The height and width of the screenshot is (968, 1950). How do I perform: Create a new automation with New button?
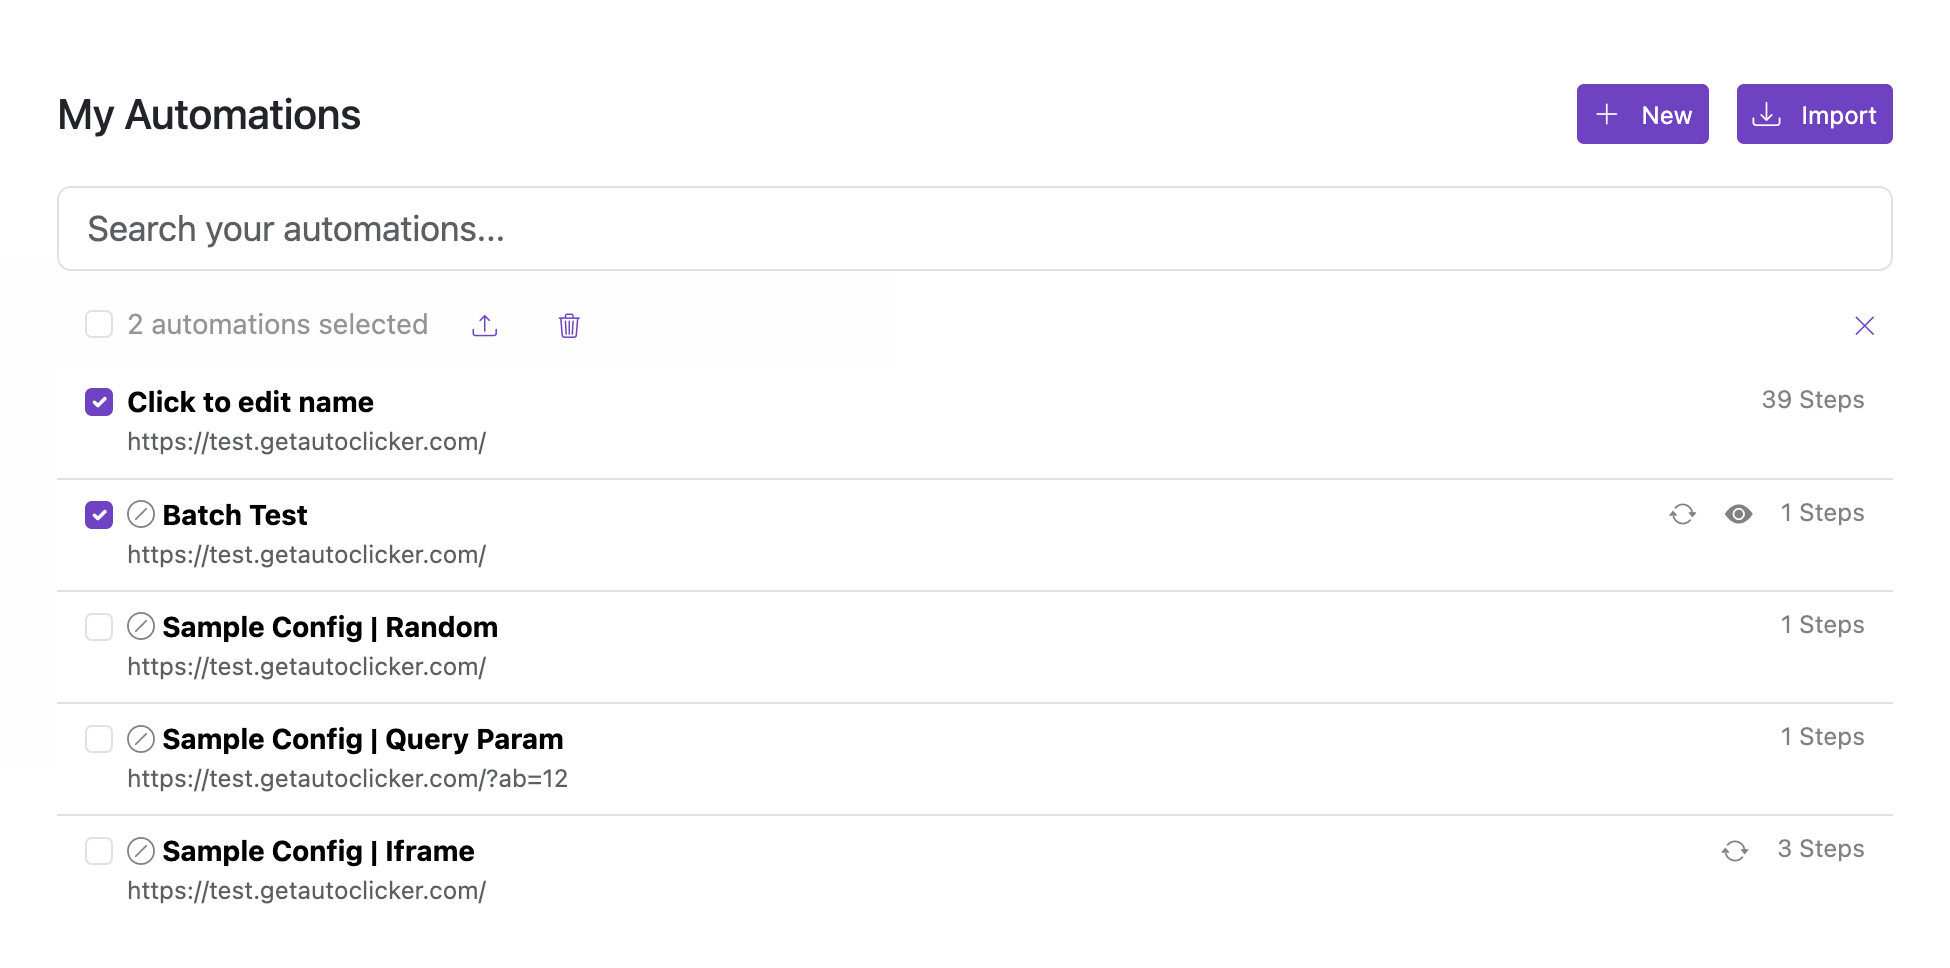(1642, 114)
